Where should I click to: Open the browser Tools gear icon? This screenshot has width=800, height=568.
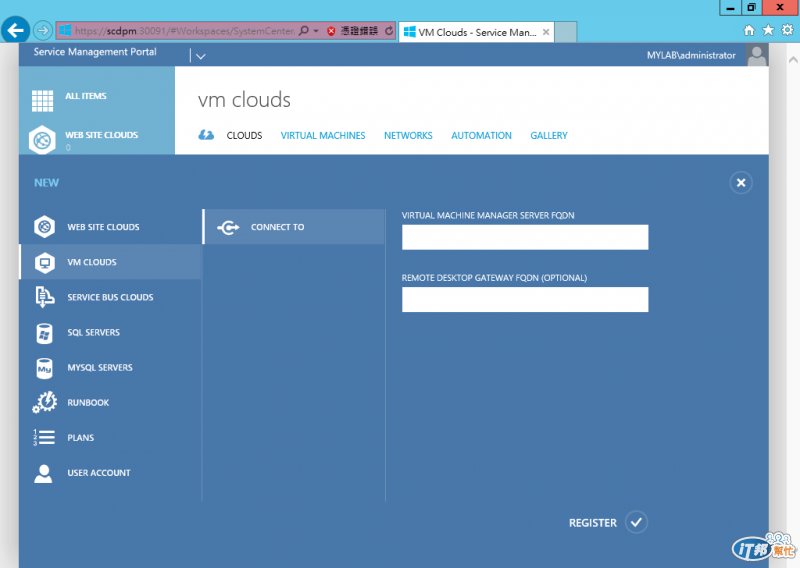[787, 30]
